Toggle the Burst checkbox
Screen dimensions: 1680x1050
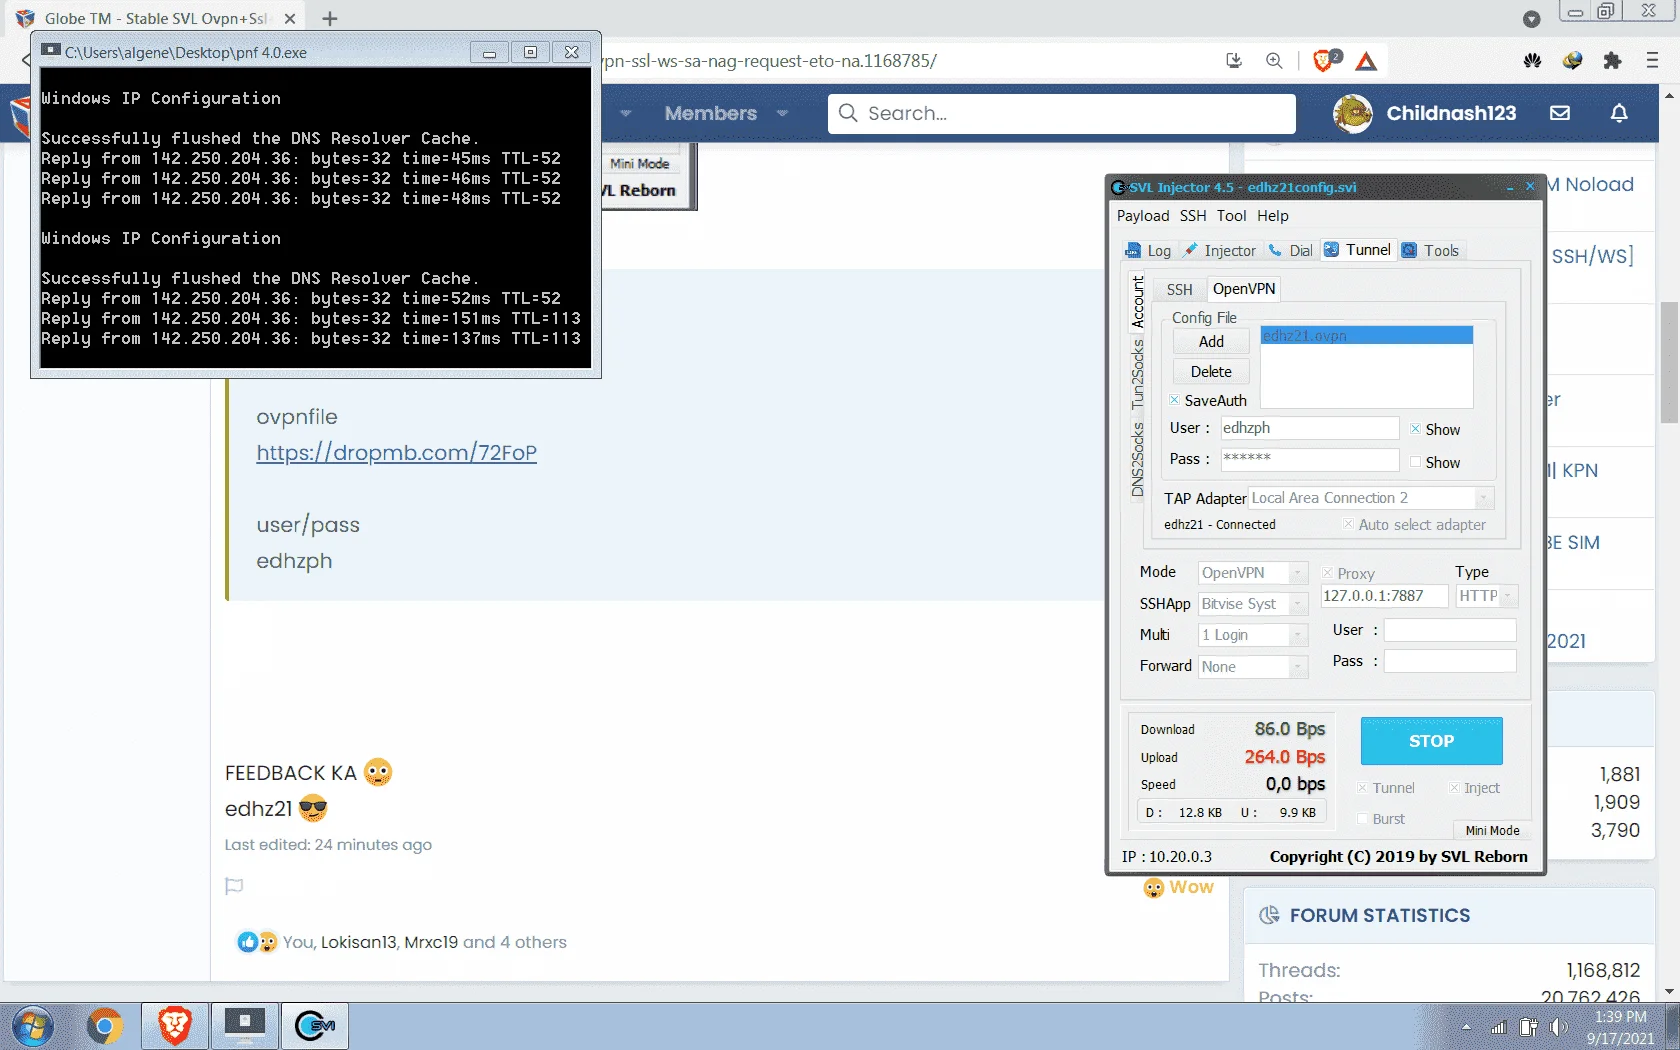(x=1362, y=819)
